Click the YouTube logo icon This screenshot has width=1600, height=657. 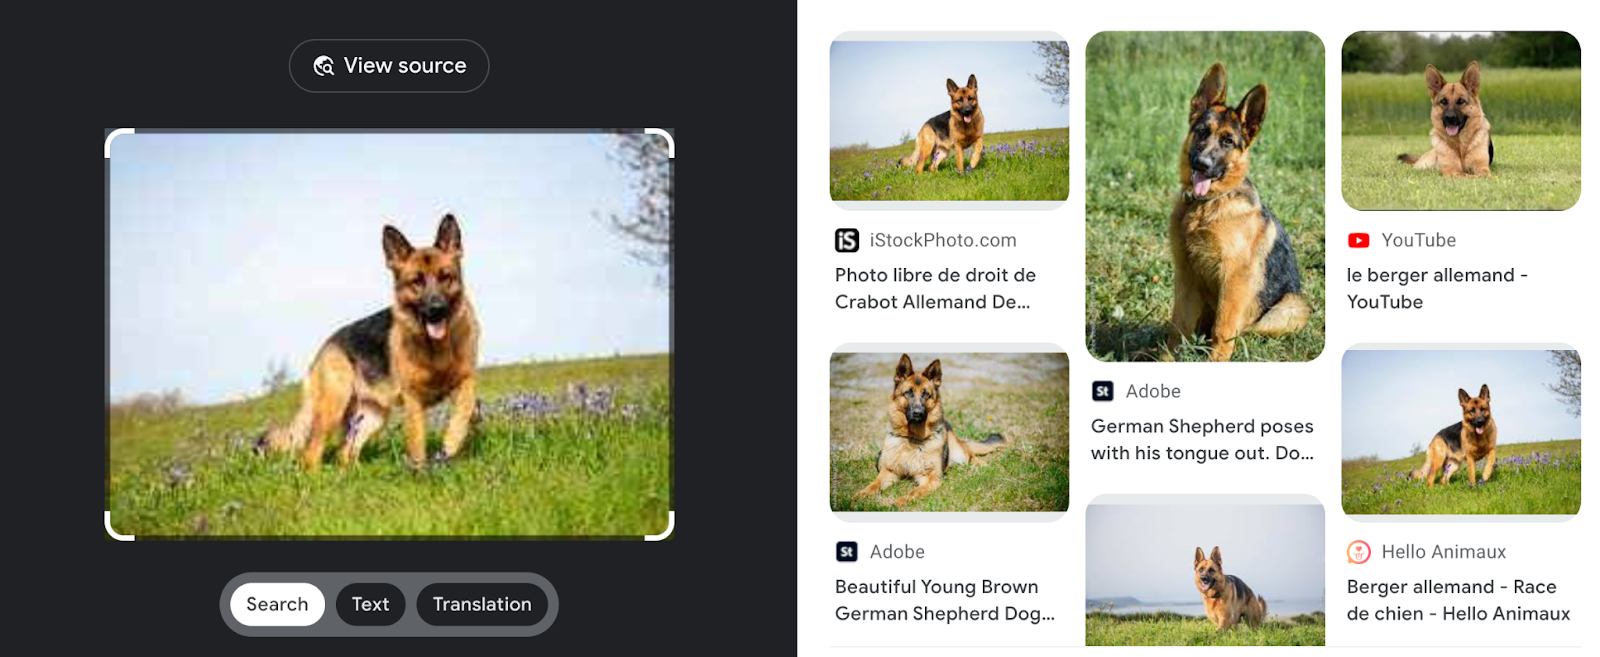1358,240
